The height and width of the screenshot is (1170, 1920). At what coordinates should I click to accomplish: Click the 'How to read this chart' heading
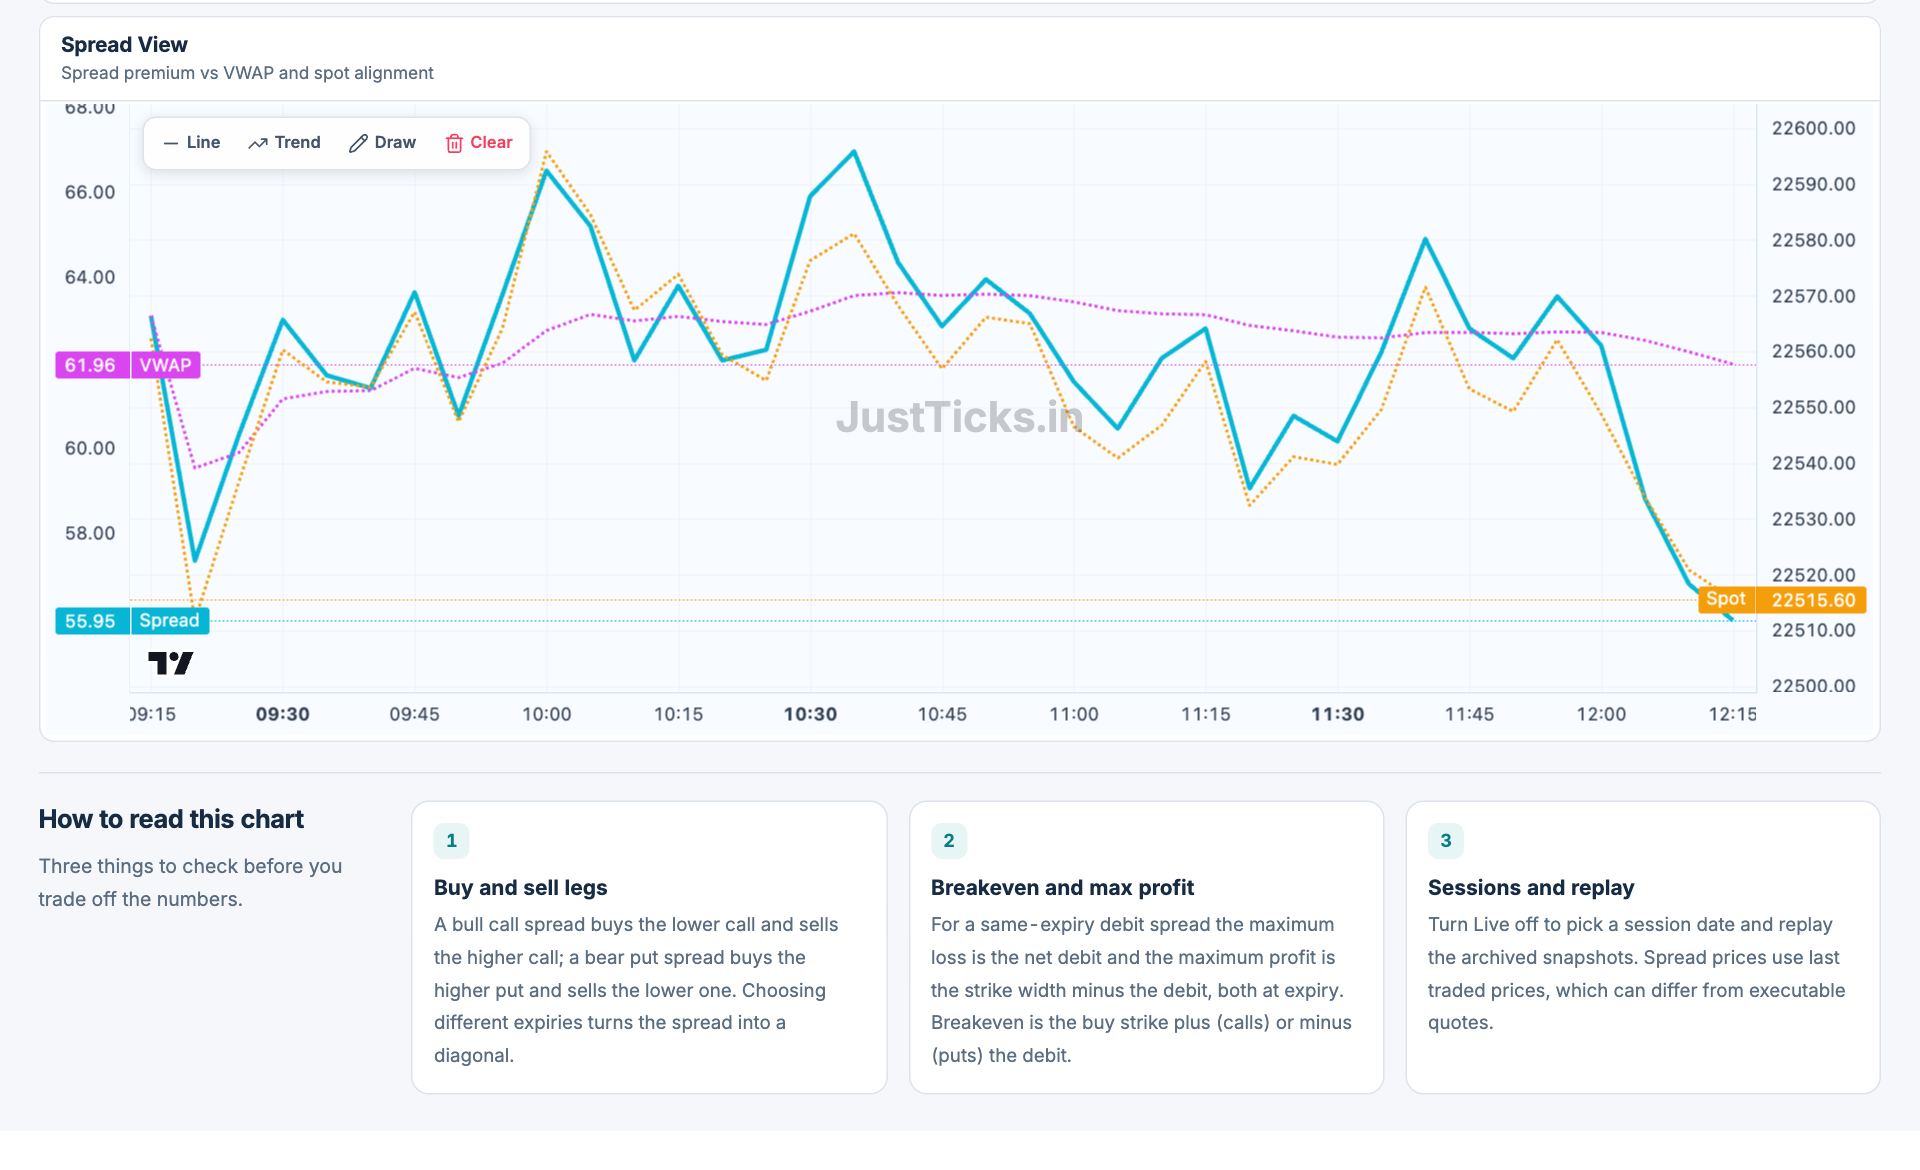(171, 819)
